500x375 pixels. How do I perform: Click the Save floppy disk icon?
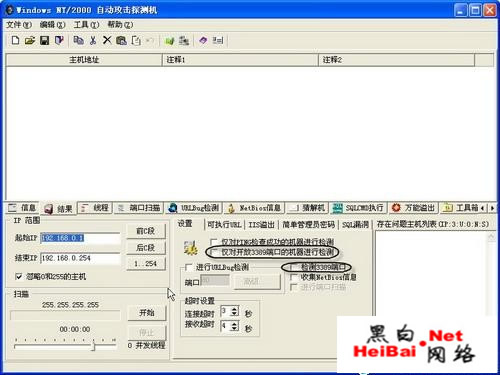(44, 40)
